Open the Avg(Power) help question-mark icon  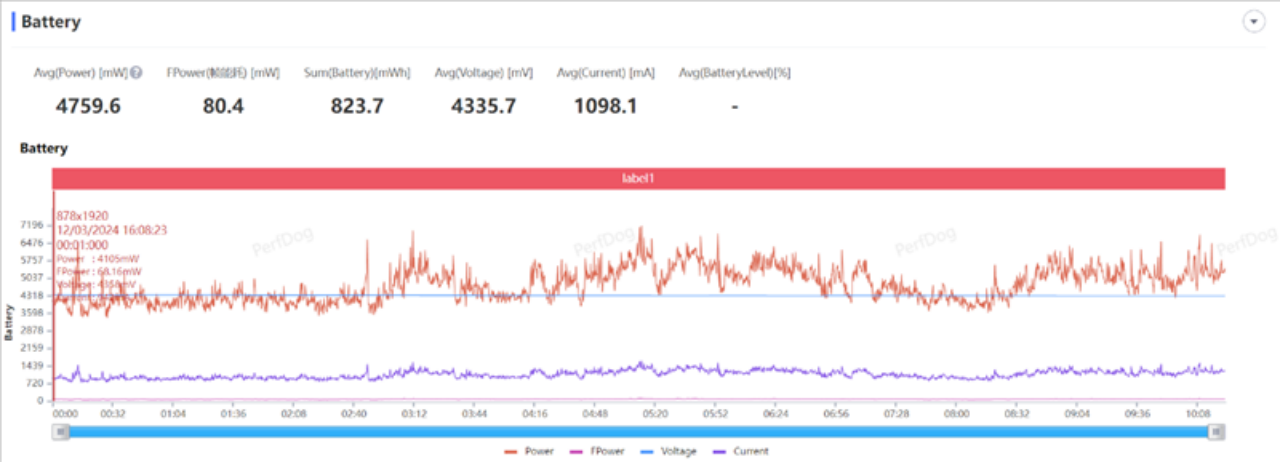pyautogui.click(x=136, y=72)
